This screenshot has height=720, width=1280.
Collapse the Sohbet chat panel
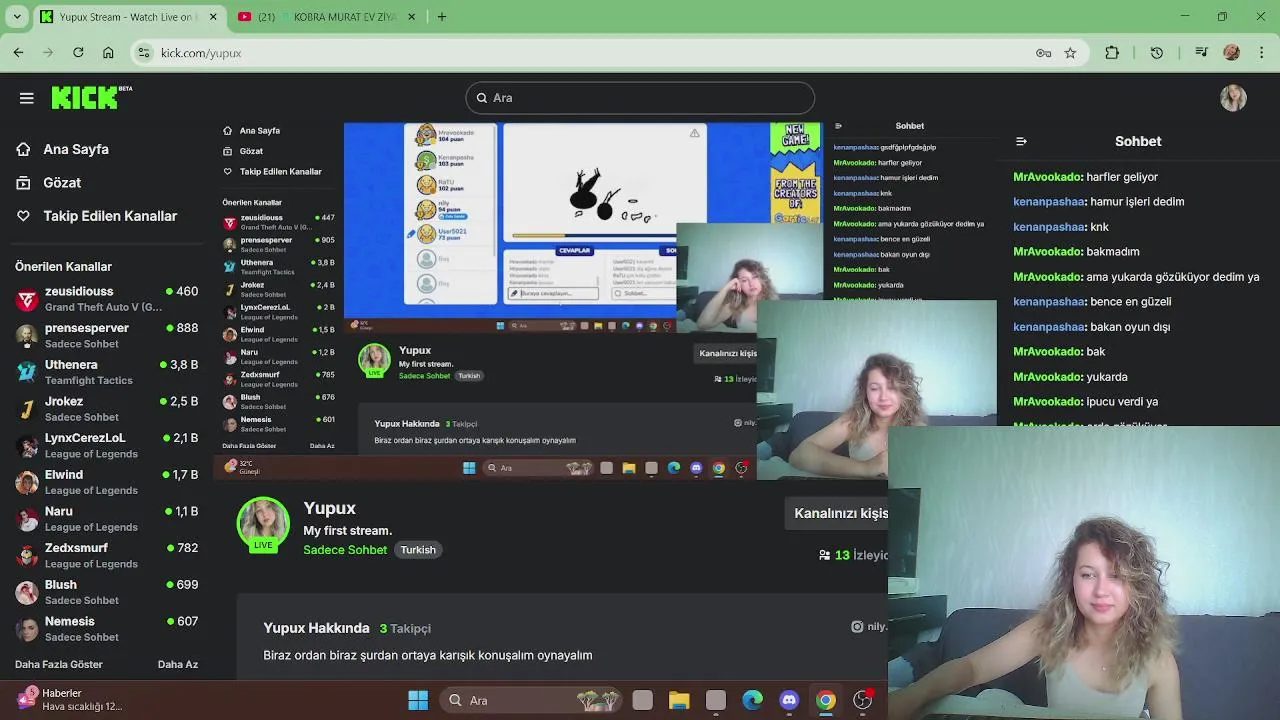1021,141
